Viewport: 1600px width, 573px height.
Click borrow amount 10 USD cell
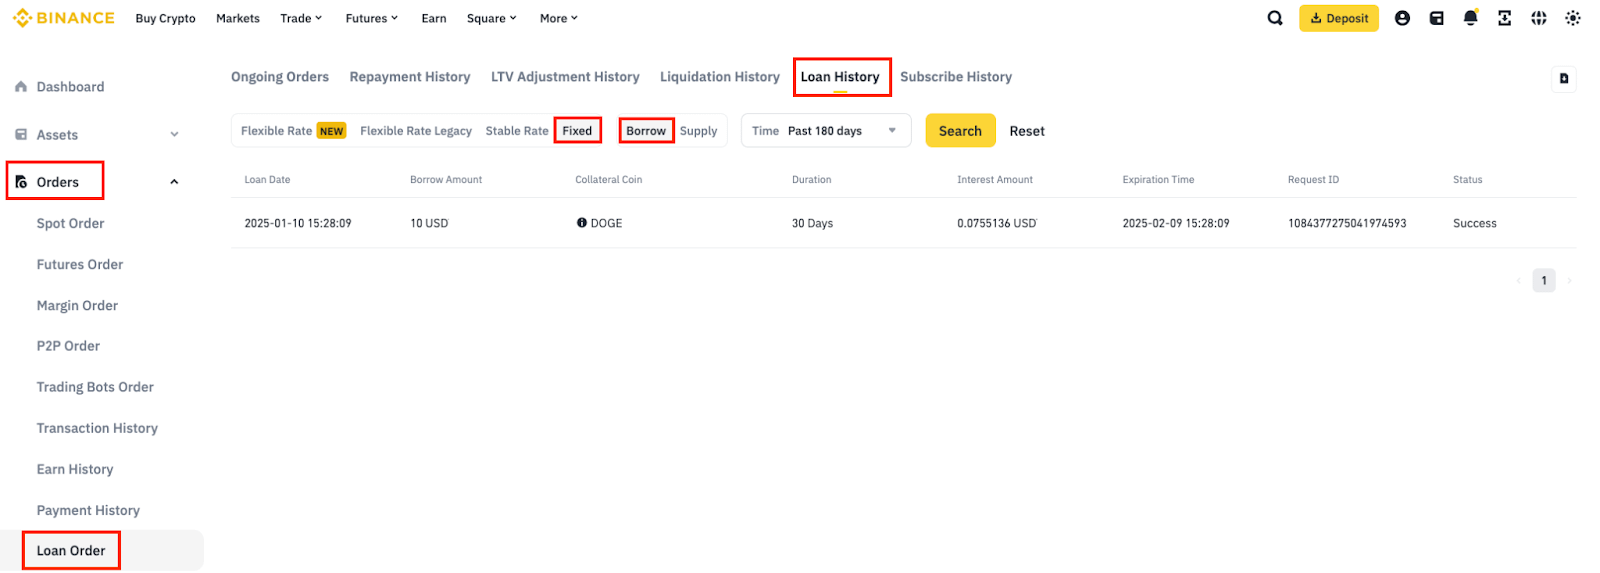(x=429, y=223)
